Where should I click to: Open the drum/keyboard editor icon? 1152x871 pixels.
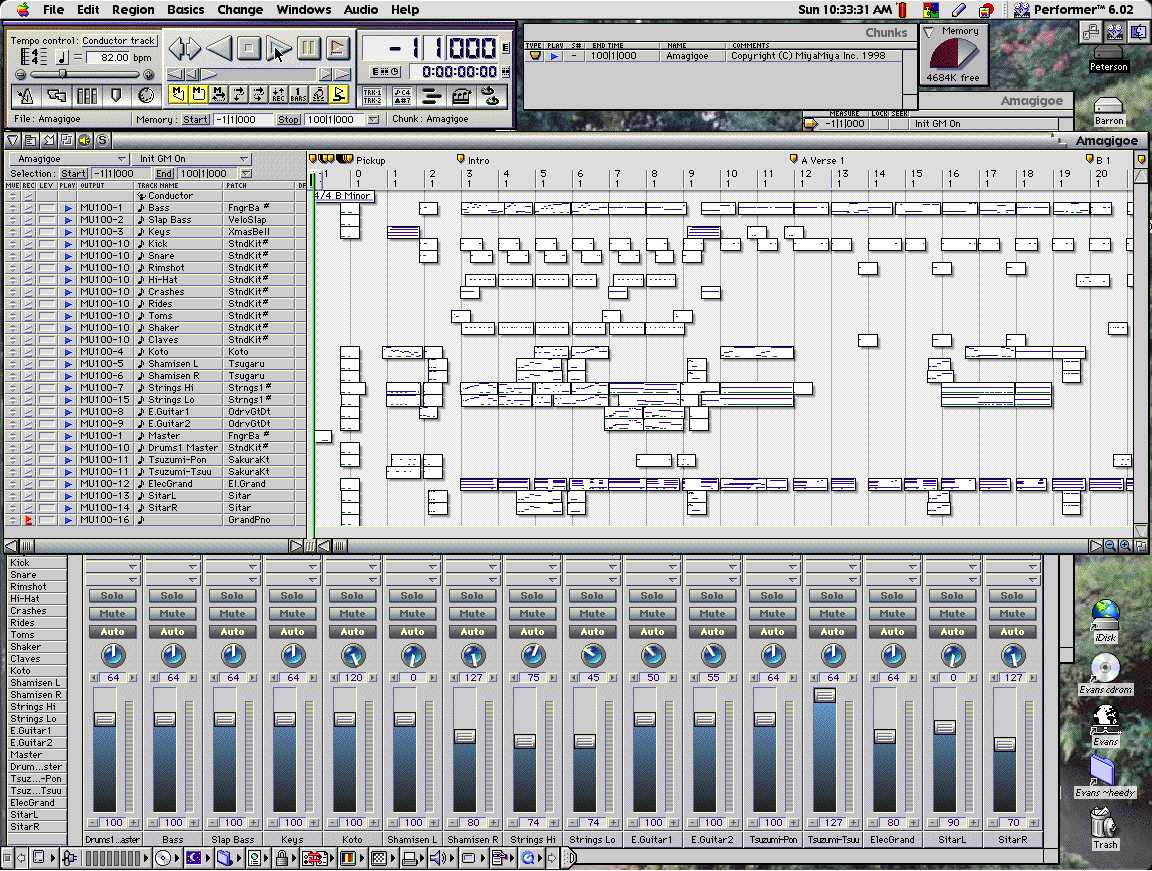pos(461,95)
